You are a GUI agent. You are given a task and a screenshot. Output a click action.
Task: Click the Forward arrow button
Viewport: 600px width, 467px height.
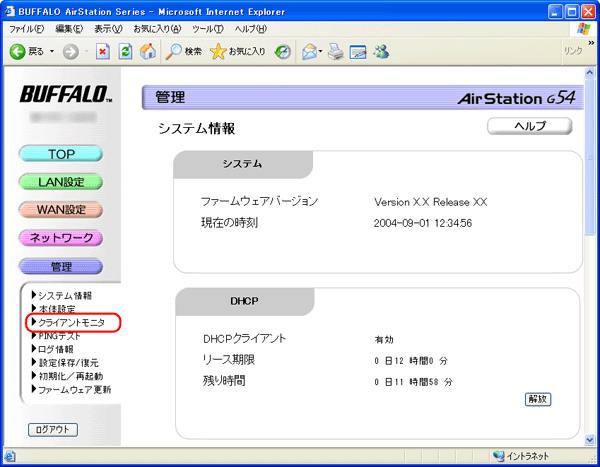(x=71, y=51)
